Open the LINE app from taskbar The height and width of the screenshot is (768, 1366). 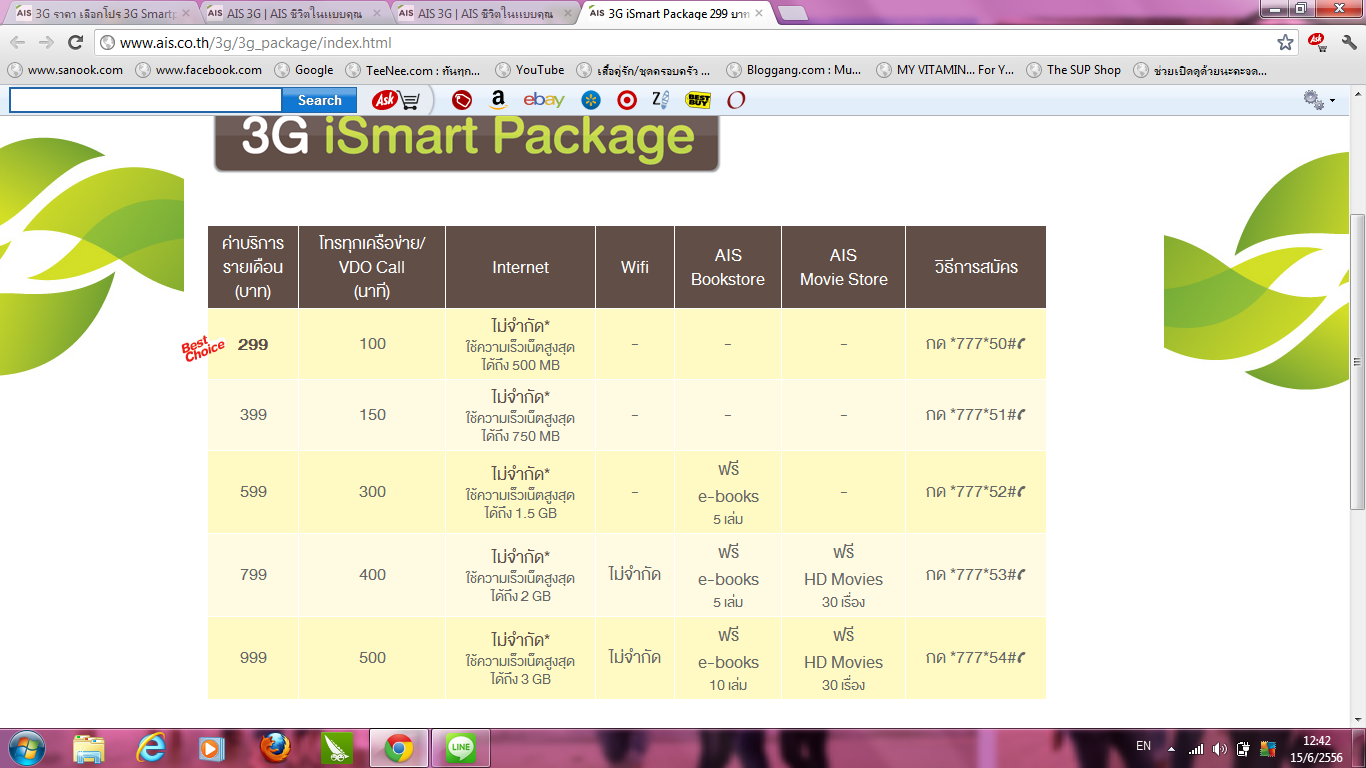coord(461,748)
